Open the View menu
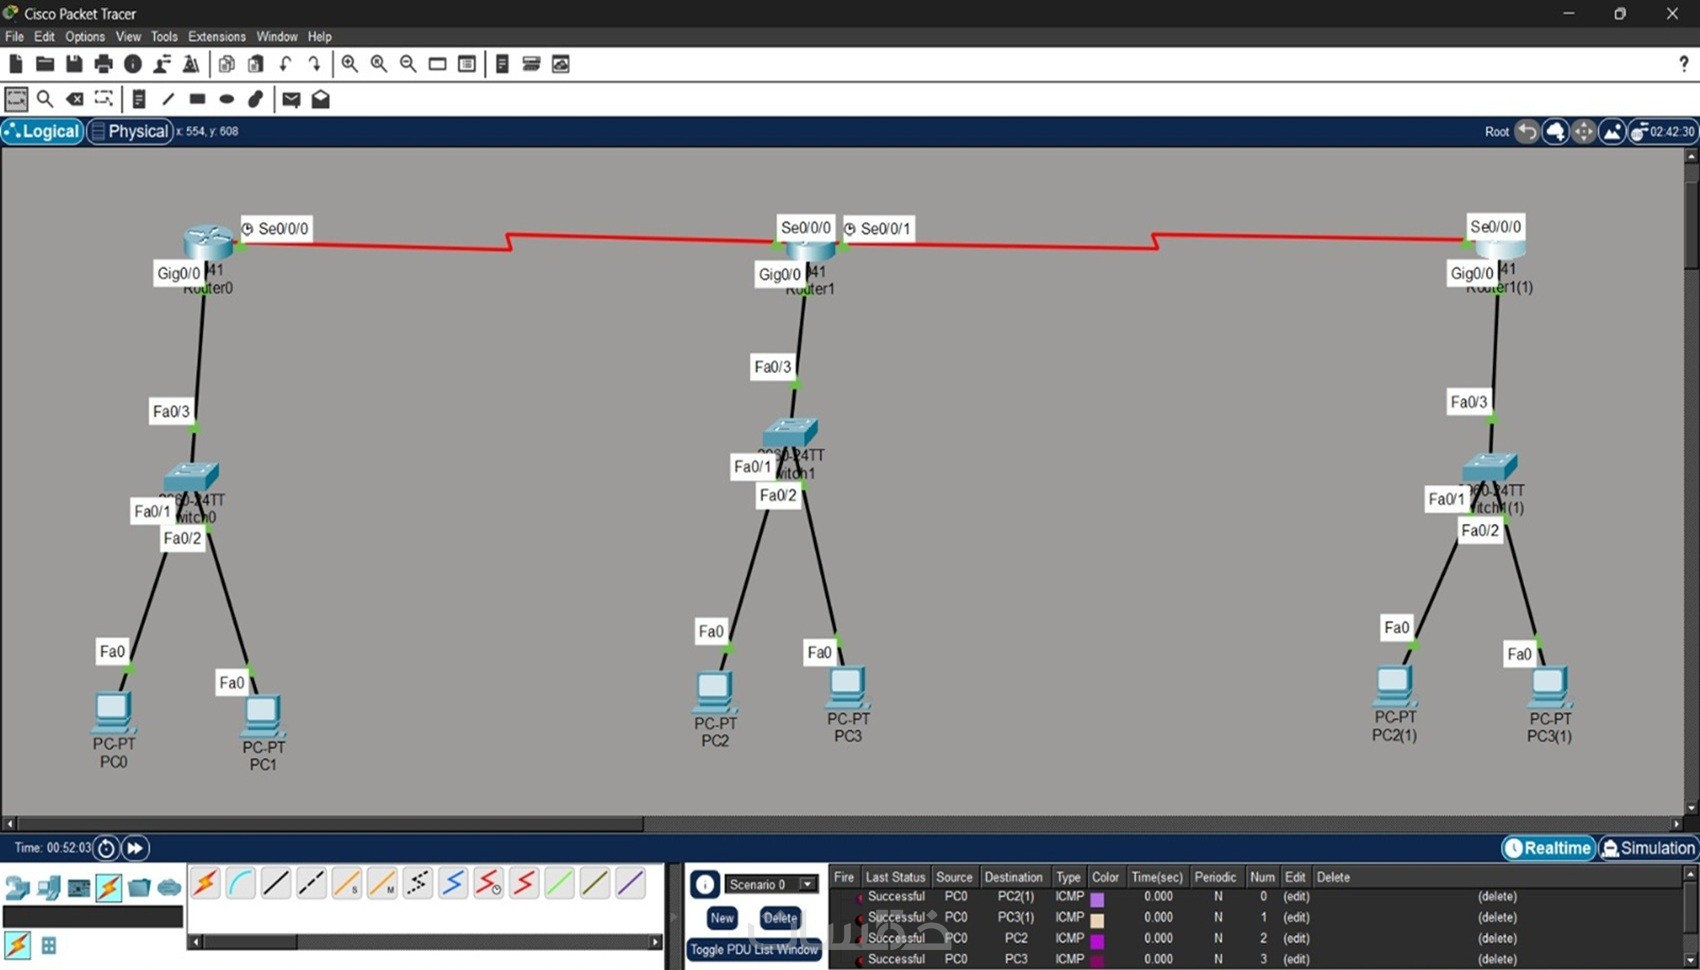The height and width of the screenshot is (970, 1700). 128,37
